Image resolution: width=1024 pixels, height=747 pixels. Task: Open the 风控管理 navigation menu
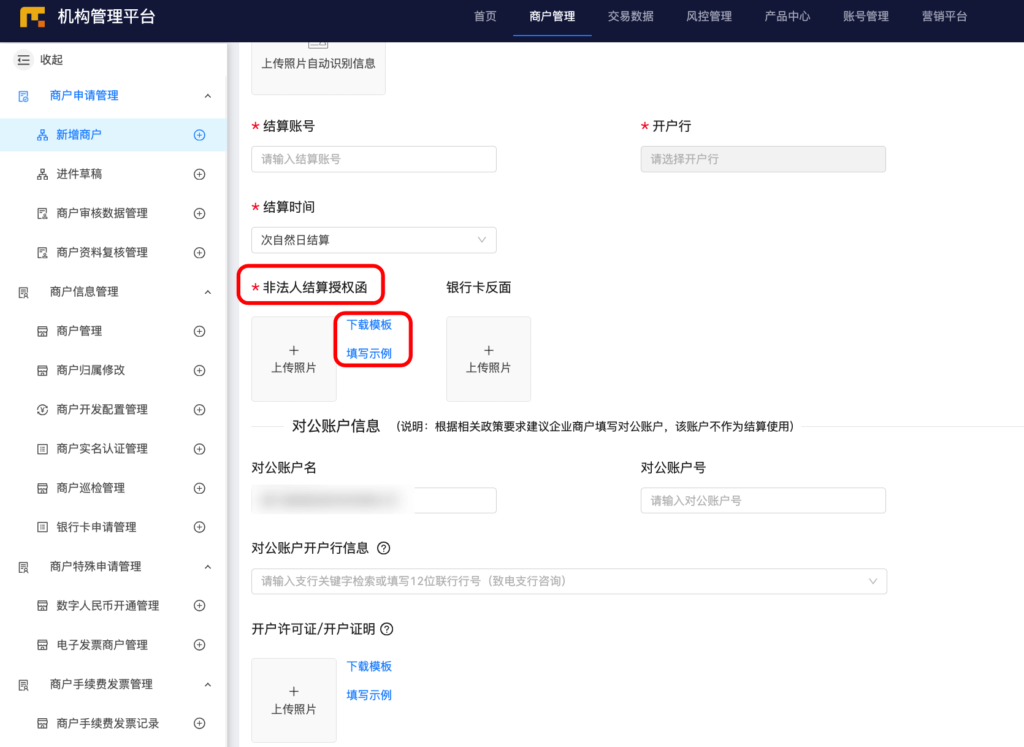(708, 16)
